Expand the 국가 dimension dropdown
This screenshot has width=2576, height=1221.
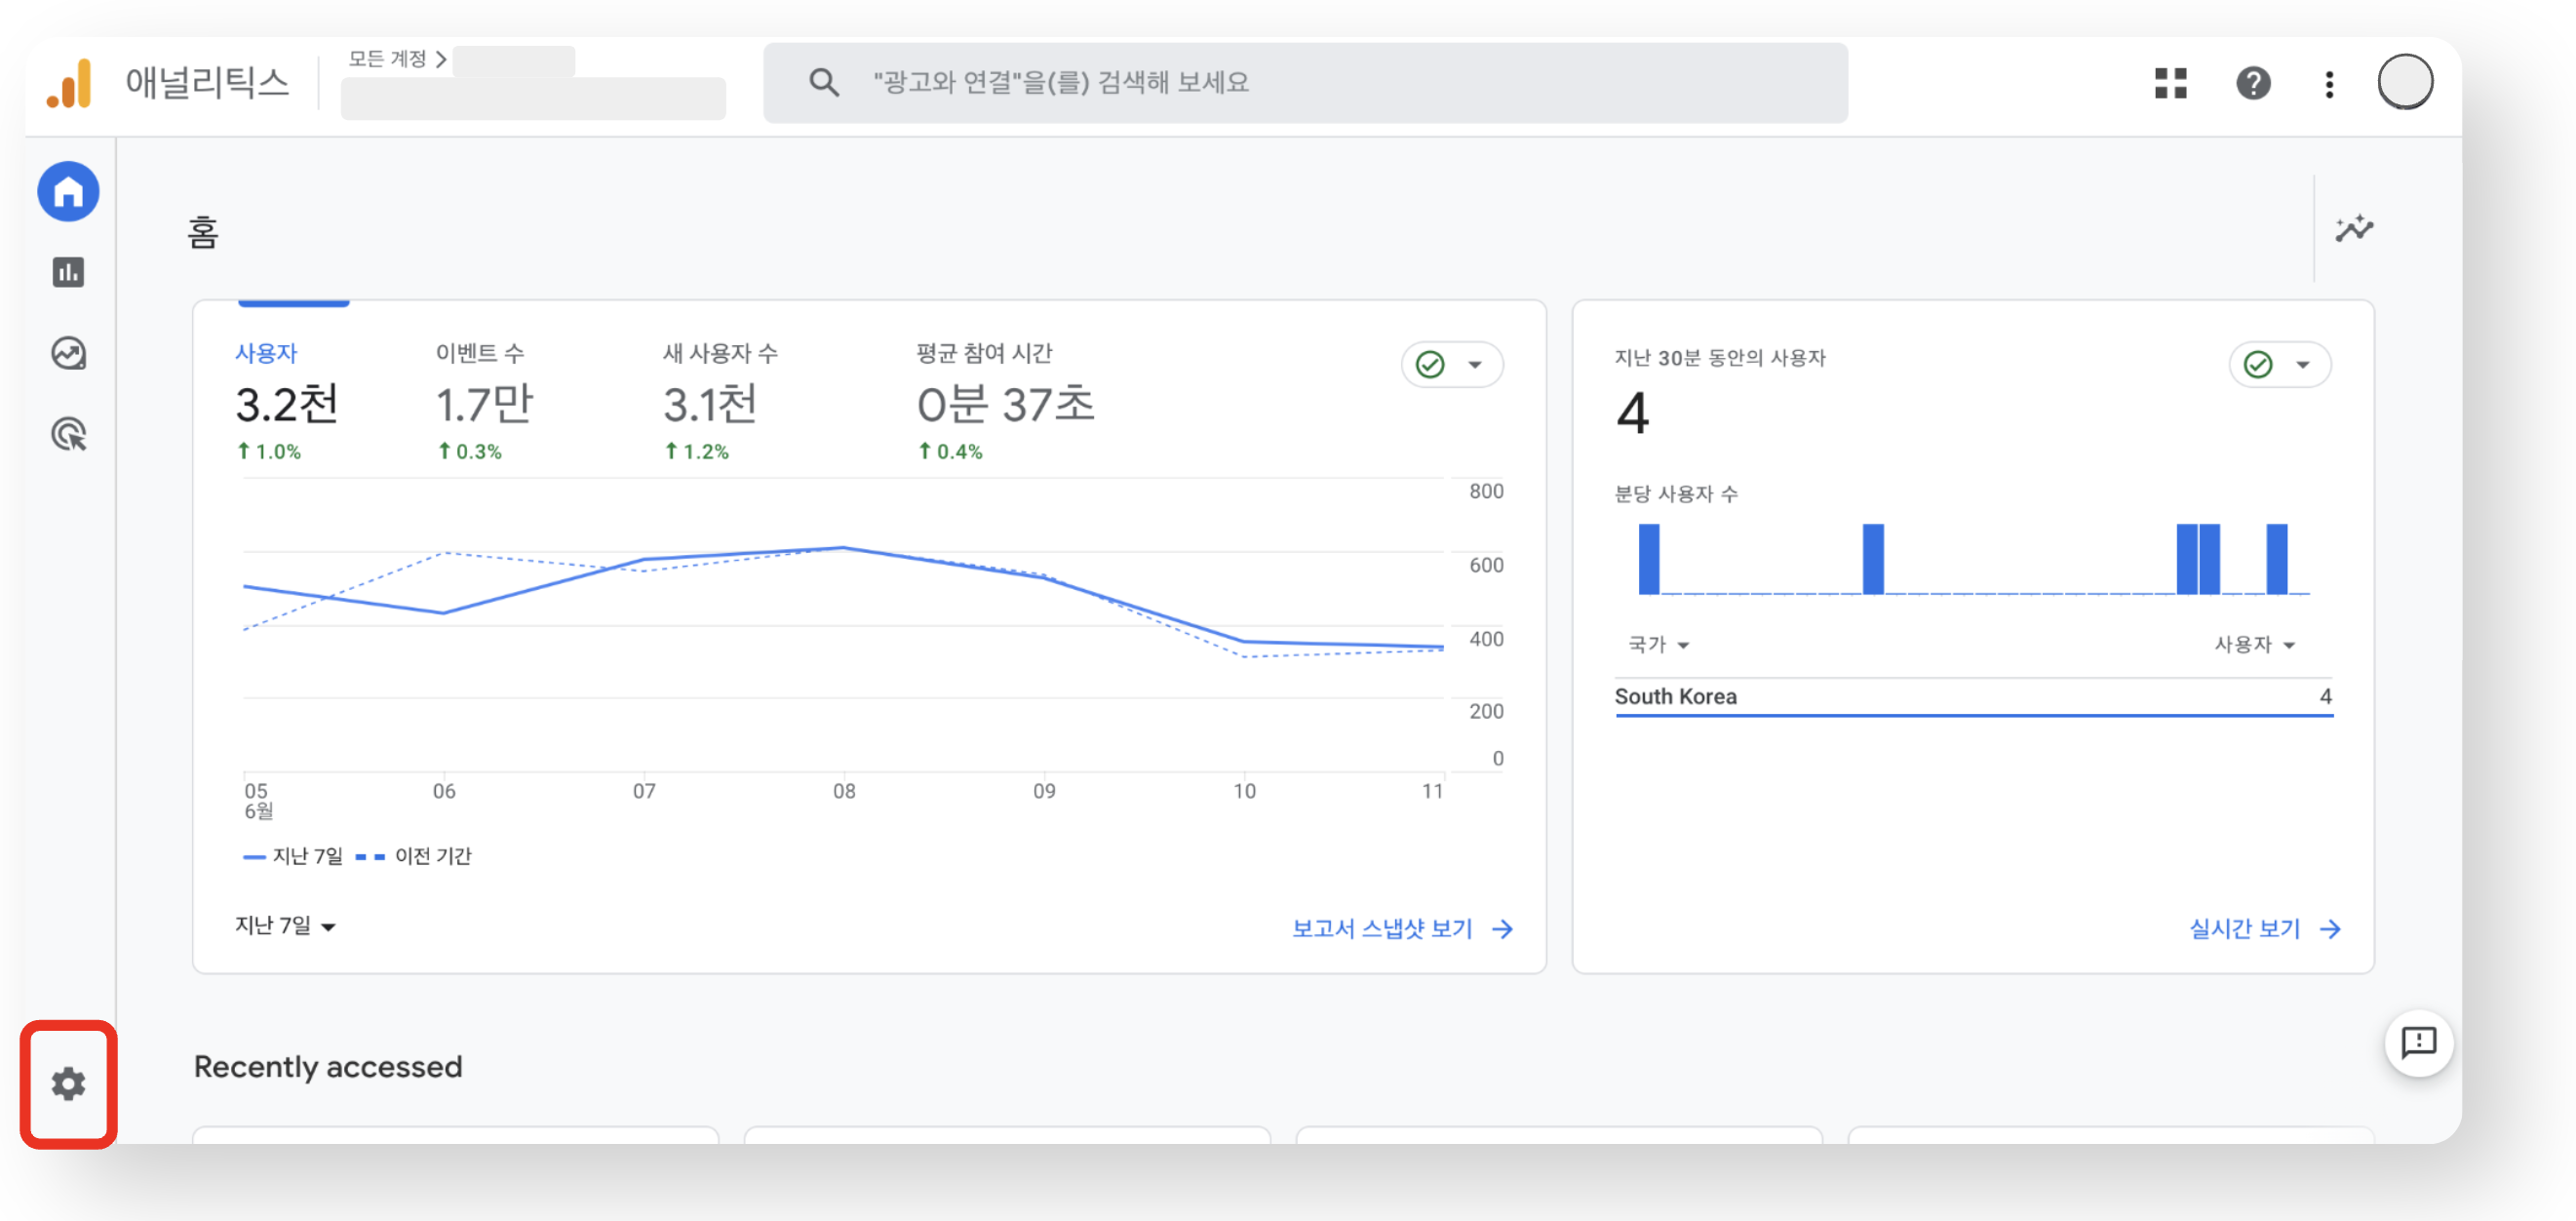[x=1658, y=645]
